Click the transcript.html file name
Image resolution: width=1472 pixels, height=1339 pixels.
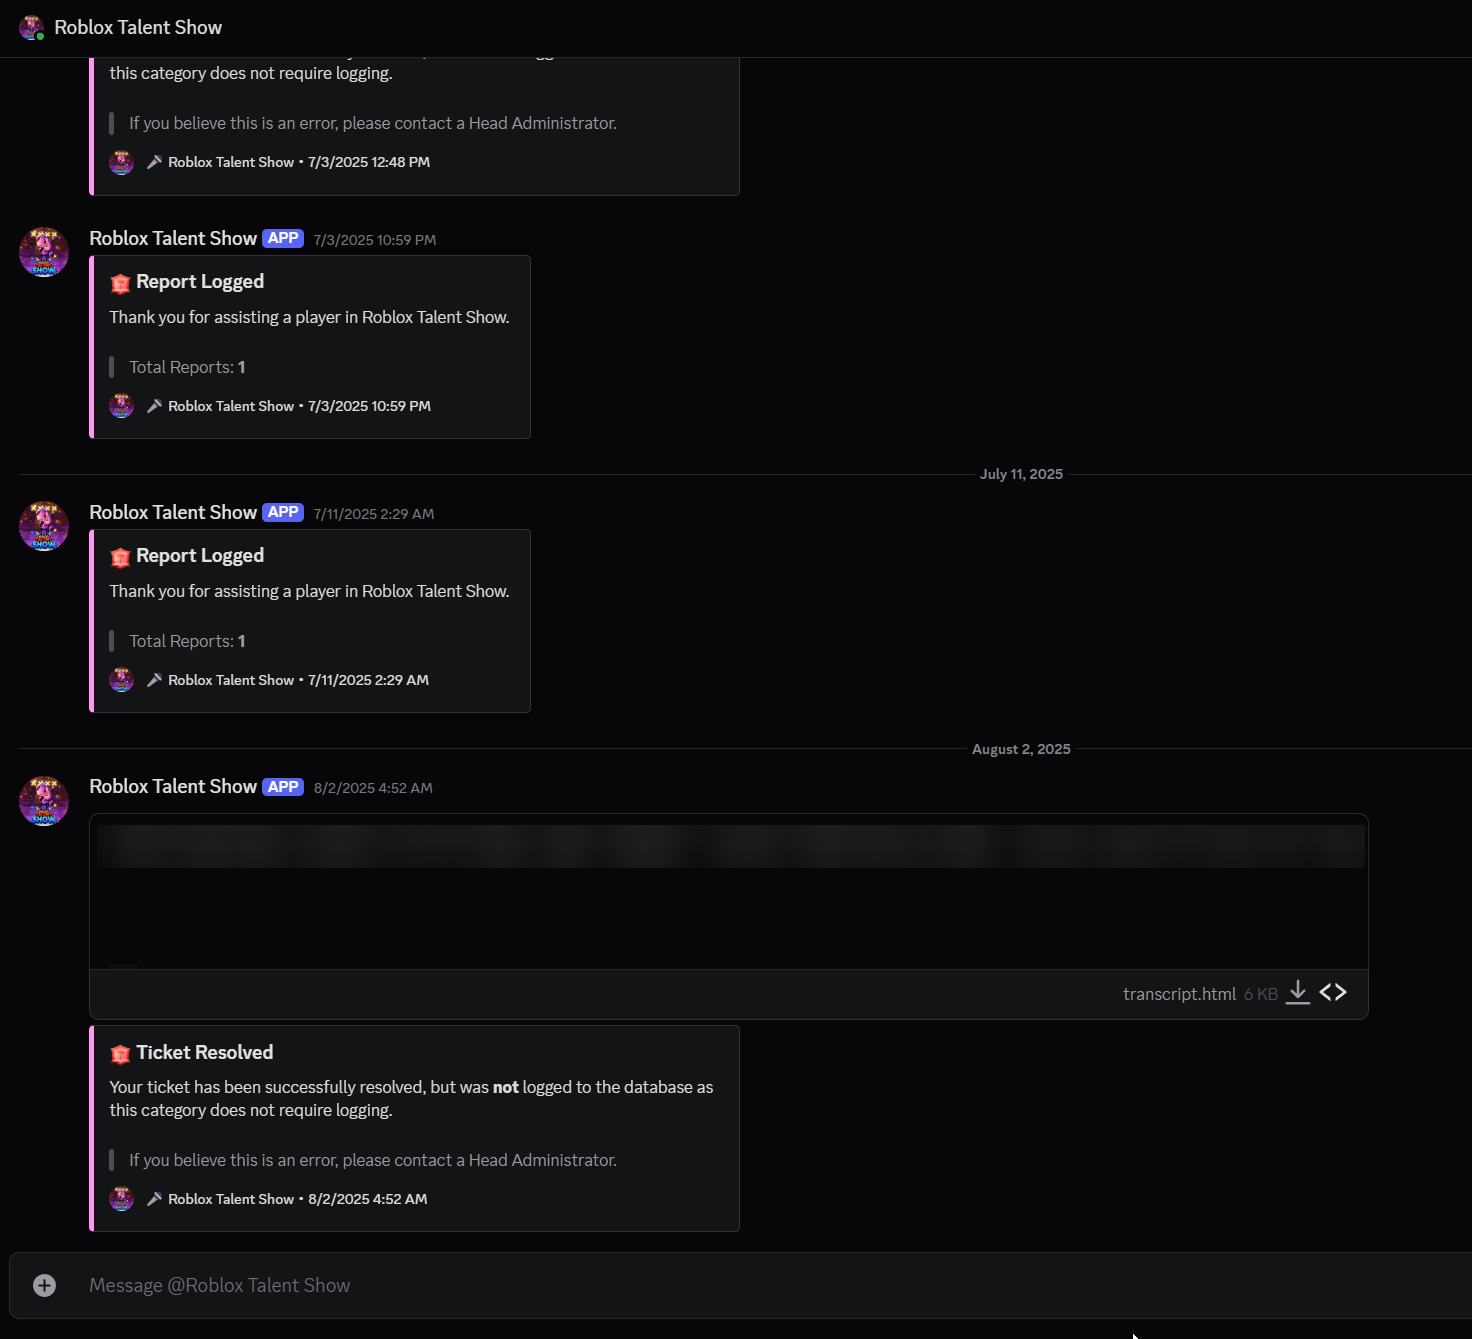[1179, 993]
